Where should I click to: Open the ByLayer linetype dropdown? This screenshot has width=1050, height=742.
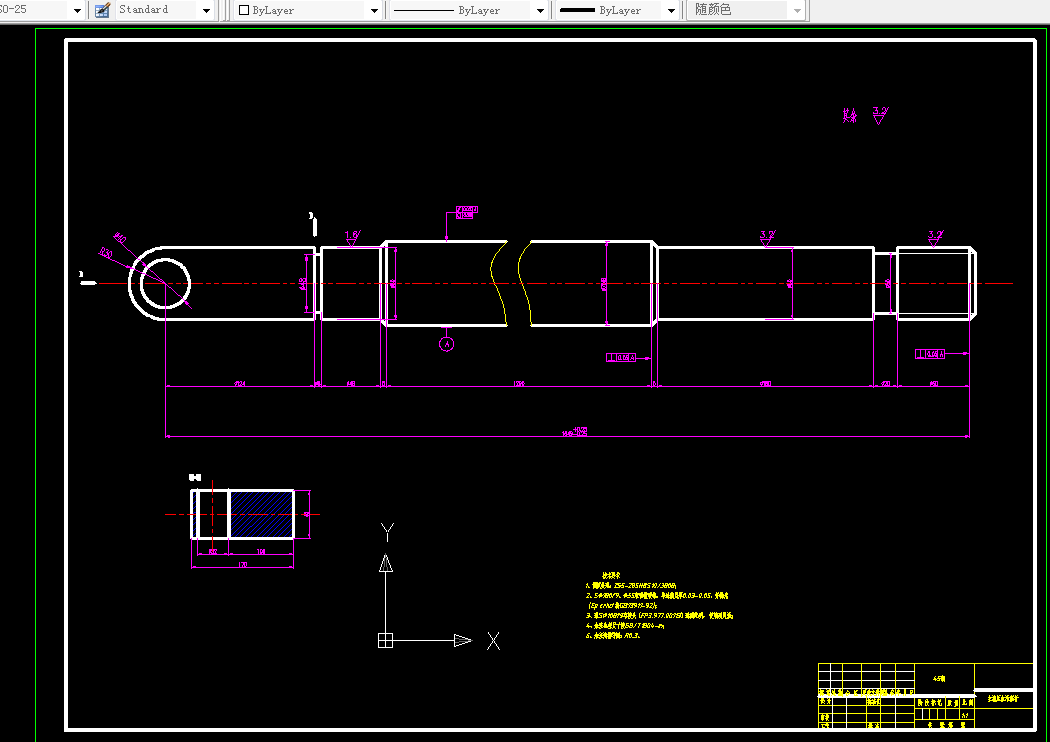tap(540, 10)
